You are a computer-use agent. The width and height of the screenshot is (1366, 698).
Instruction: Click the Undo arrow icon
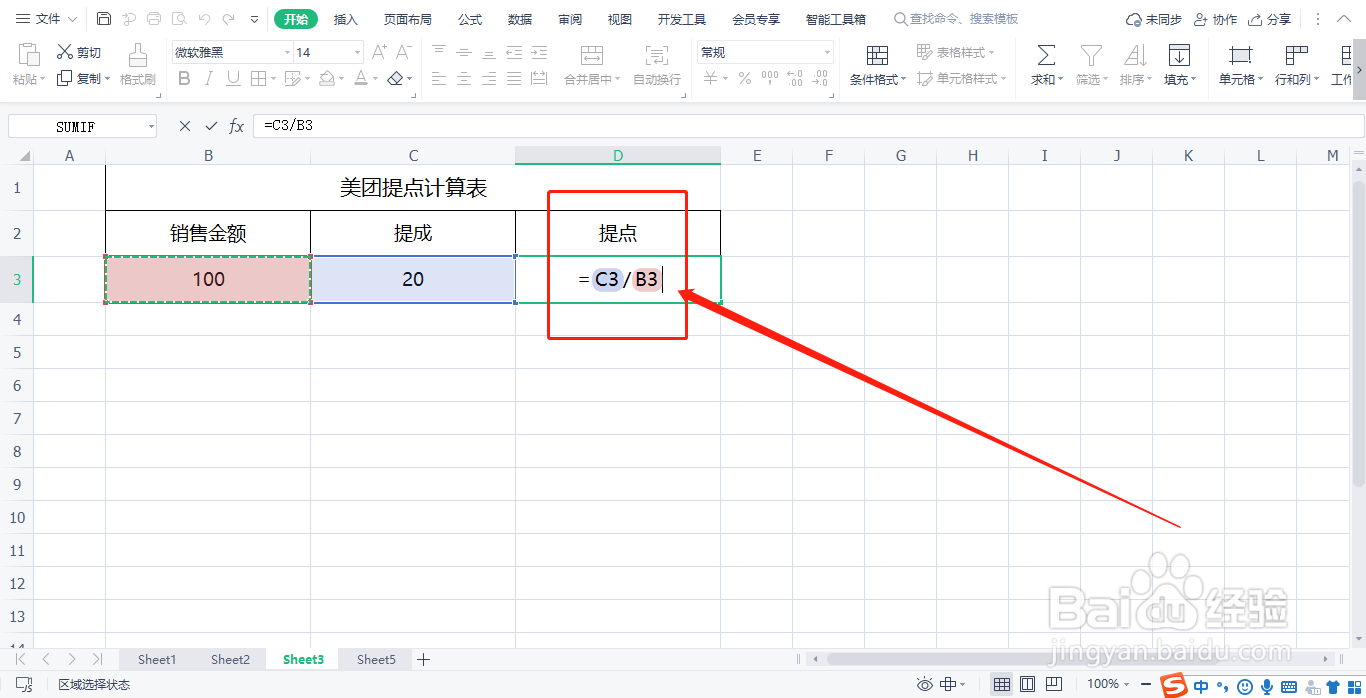pos(204,19)
